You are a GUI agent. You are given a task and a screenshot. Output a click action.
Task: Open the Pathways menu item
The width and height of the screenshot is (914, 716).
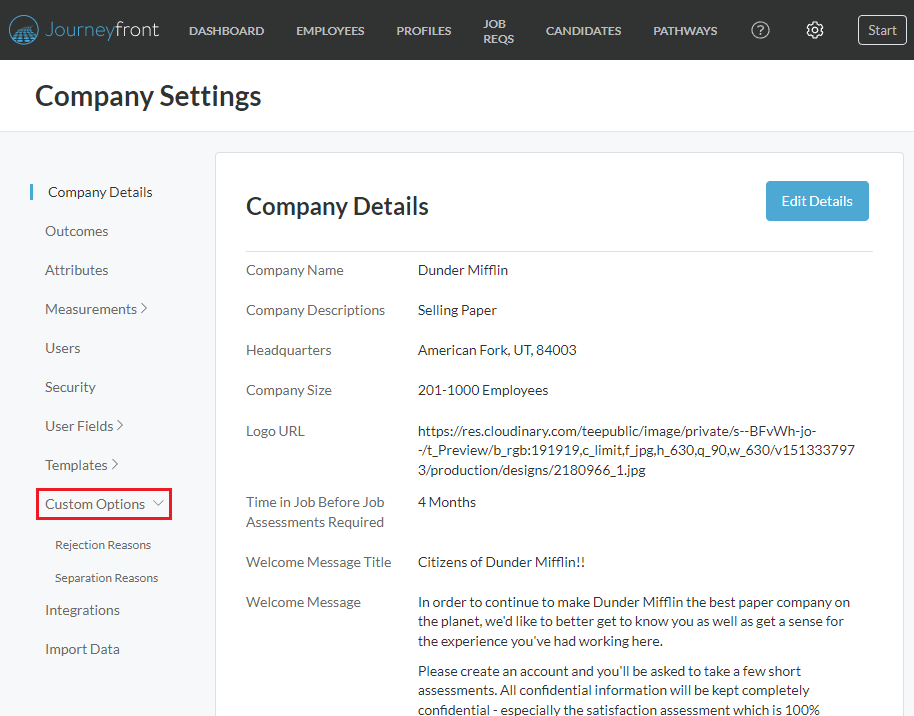(685, 31)
